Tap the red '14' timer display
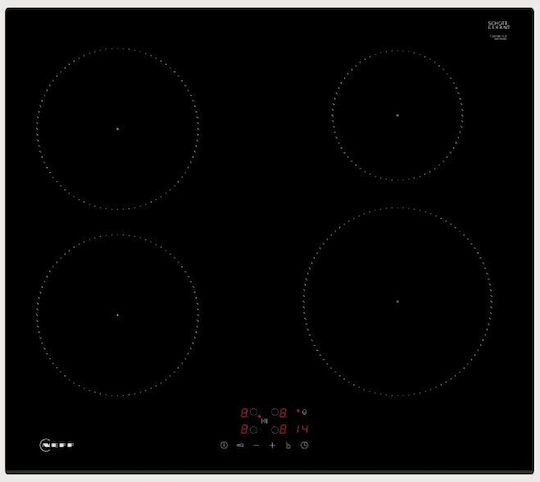The height and width of the screenshot is (482, 540). 302,429
